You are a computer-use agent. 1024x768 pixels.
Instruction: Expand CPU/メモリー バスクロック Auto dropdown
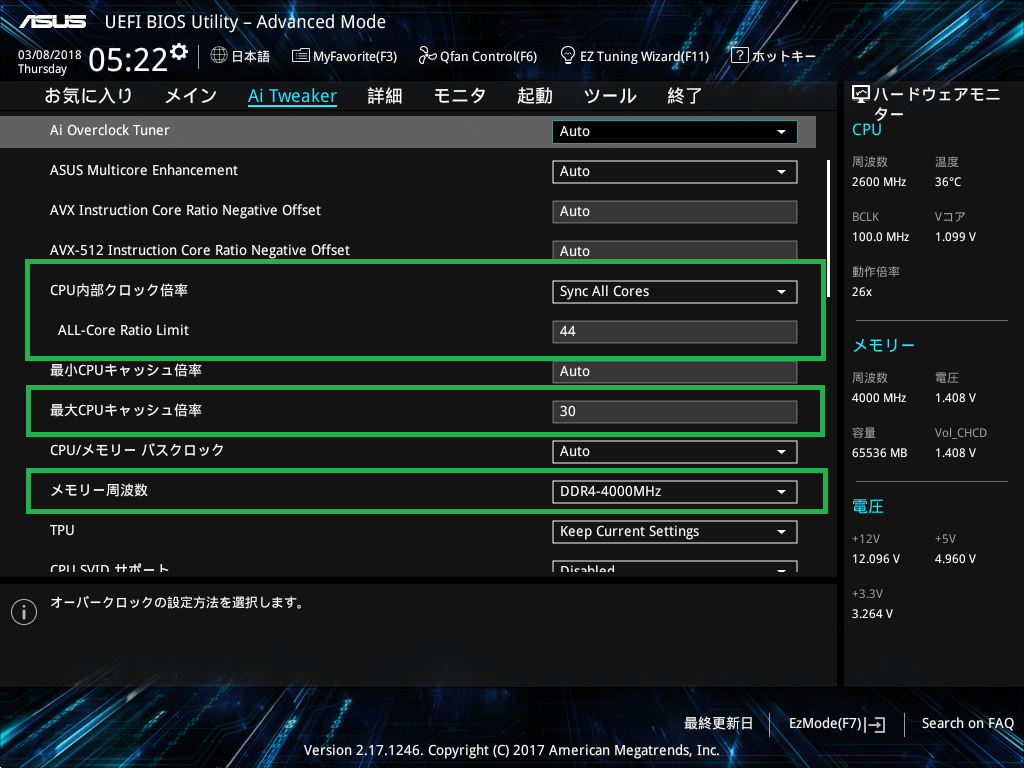675,451
